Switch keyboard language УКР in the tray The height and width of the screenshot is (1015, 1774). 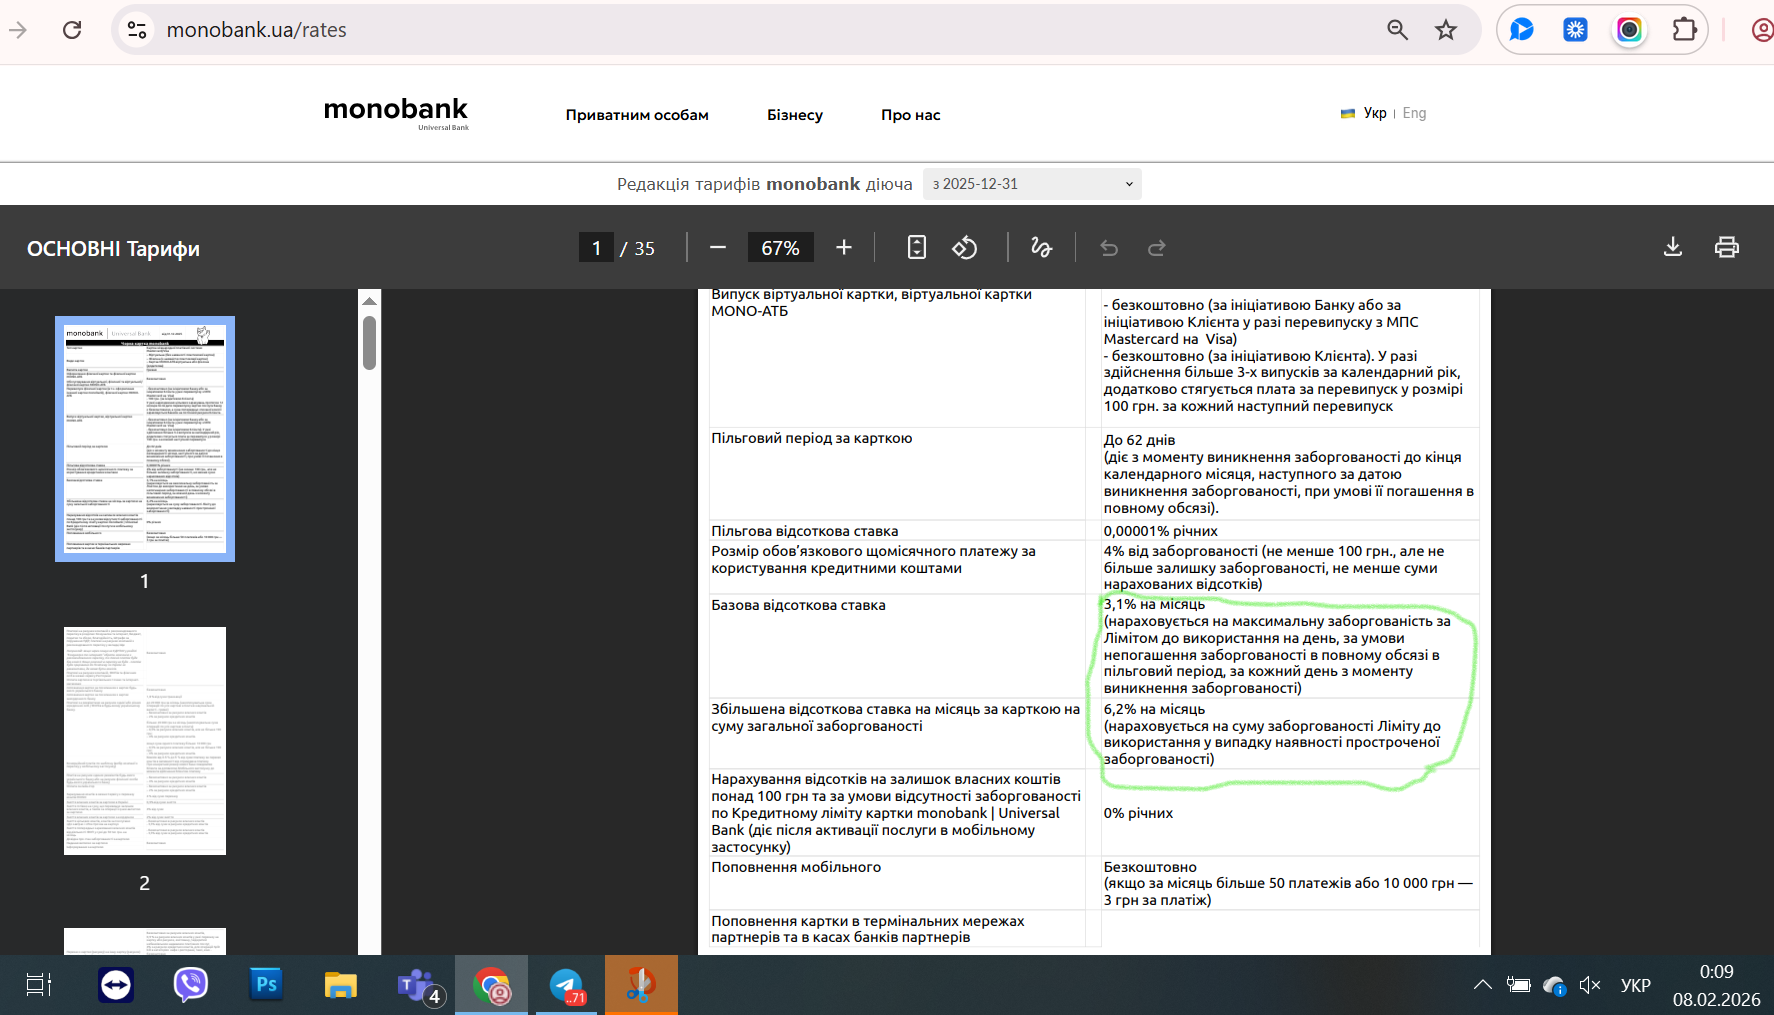tap(1636, 985)
